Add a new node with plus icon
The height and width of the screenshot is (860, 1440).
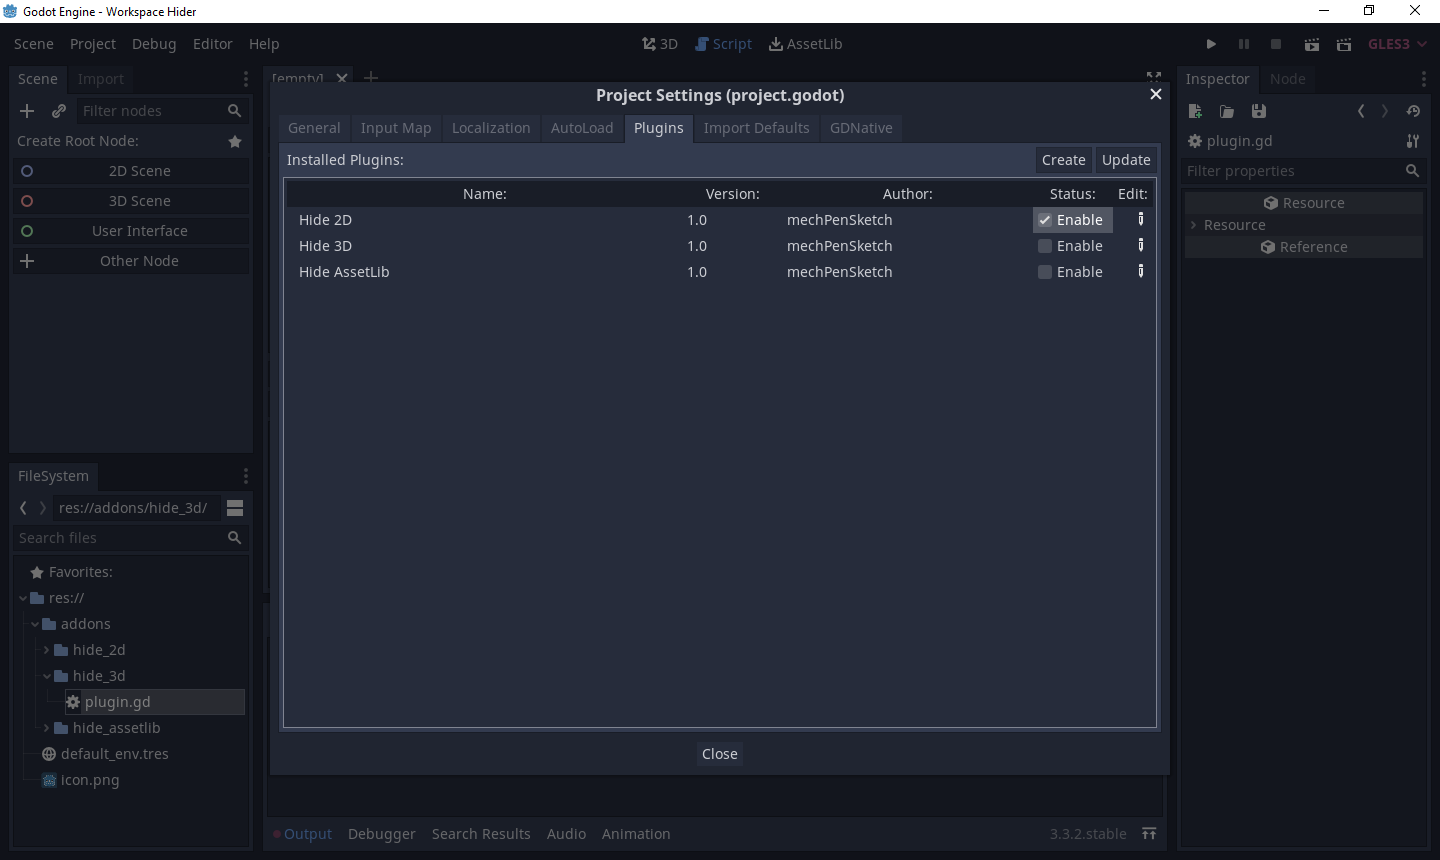(27, 111)
